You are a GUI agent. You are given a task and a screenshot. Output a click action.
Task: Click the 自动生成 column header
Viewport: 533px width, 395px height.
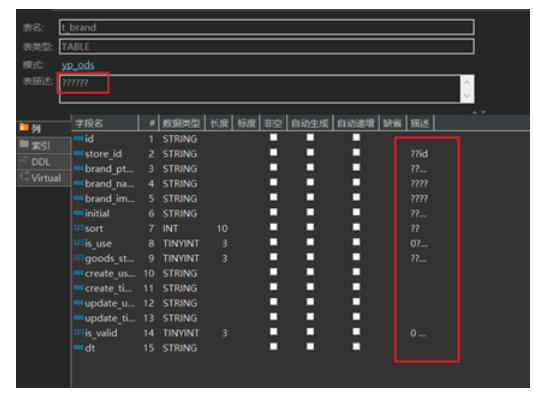[310, 123]
